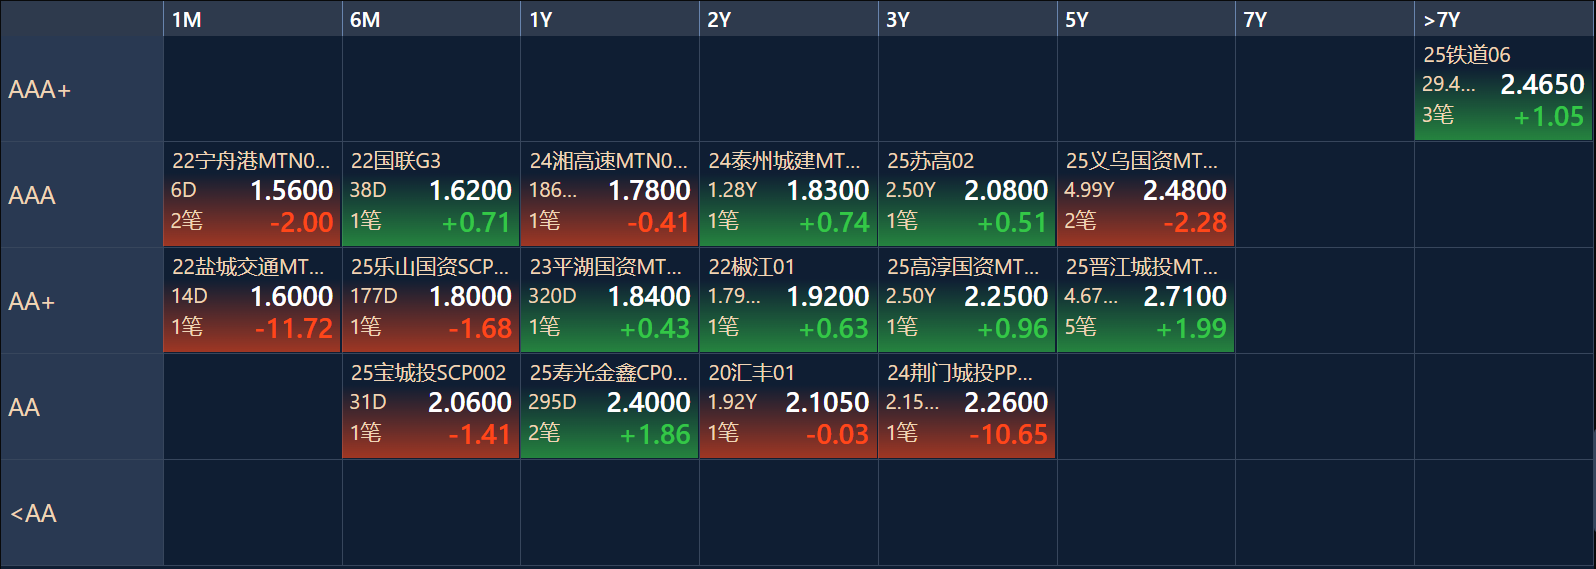Select the 22国联G3 bond cell
This screenshot has height=569, width=1596.
click(431, 195)
